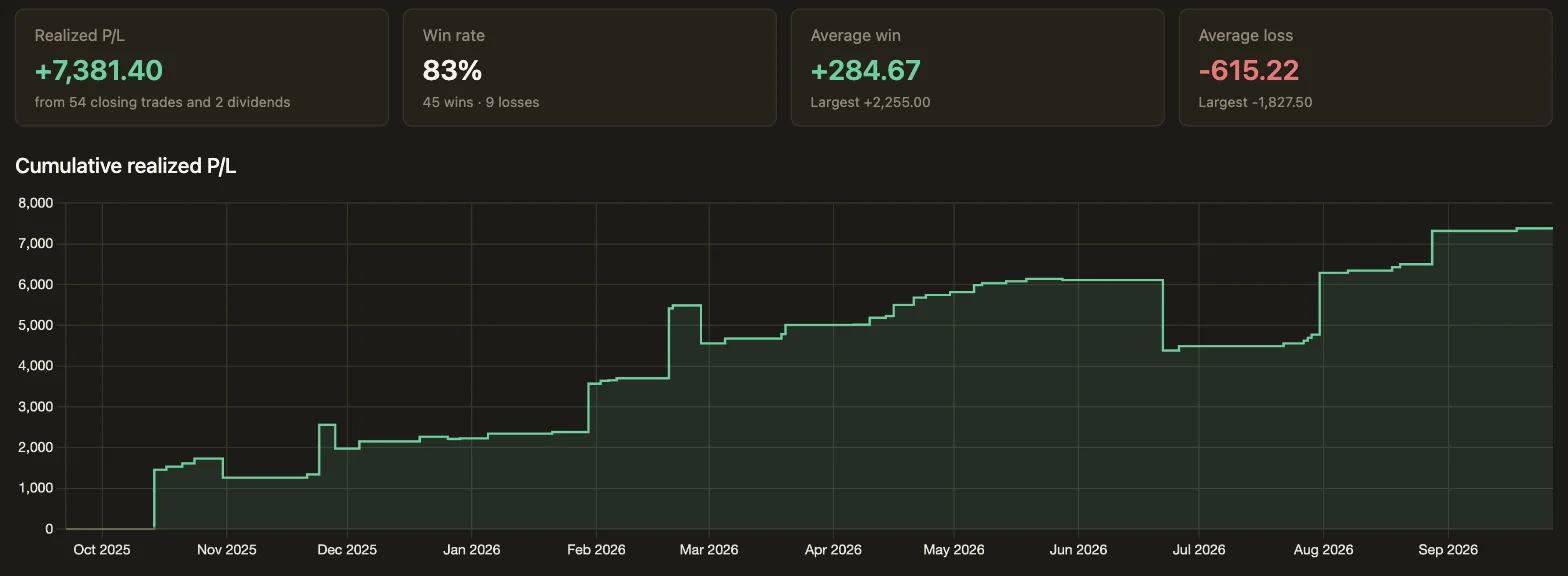Click the 8,000 y-axis label
This screenshot has width=1568, height=576.
(x=35, y=203)
